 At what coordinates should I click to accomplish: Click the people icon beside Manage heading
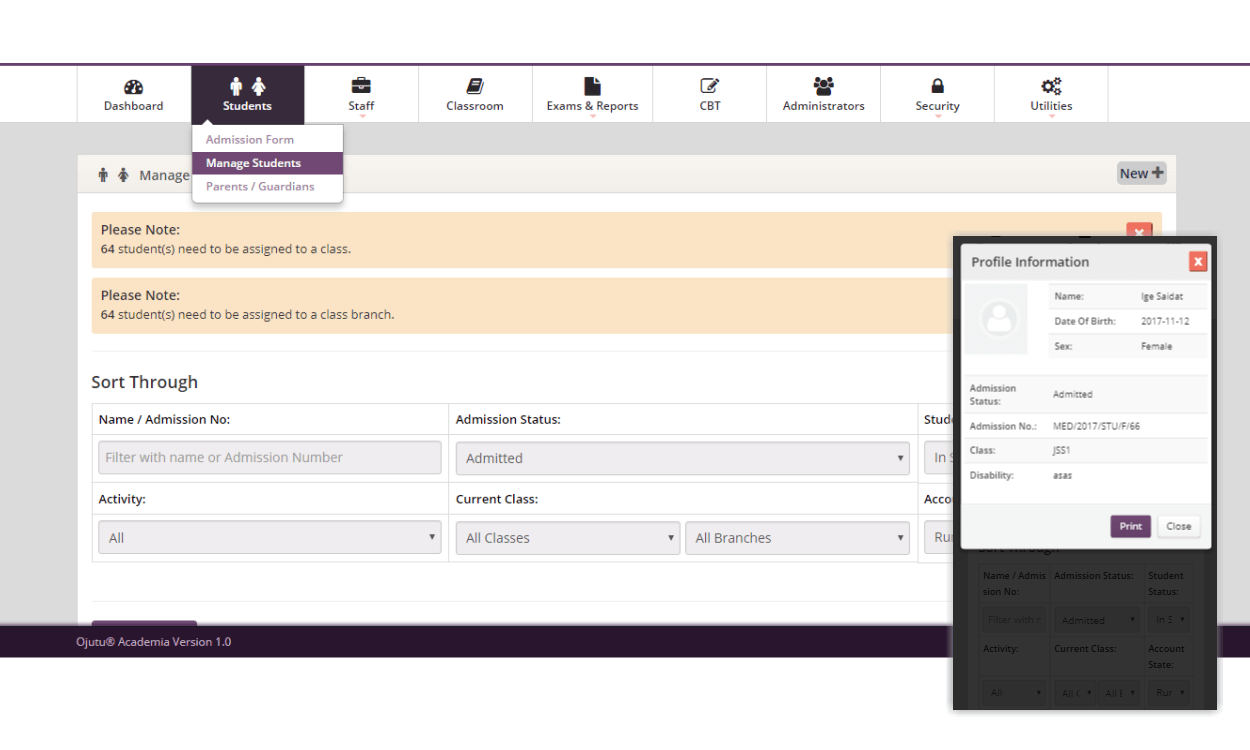click(113, 175)
